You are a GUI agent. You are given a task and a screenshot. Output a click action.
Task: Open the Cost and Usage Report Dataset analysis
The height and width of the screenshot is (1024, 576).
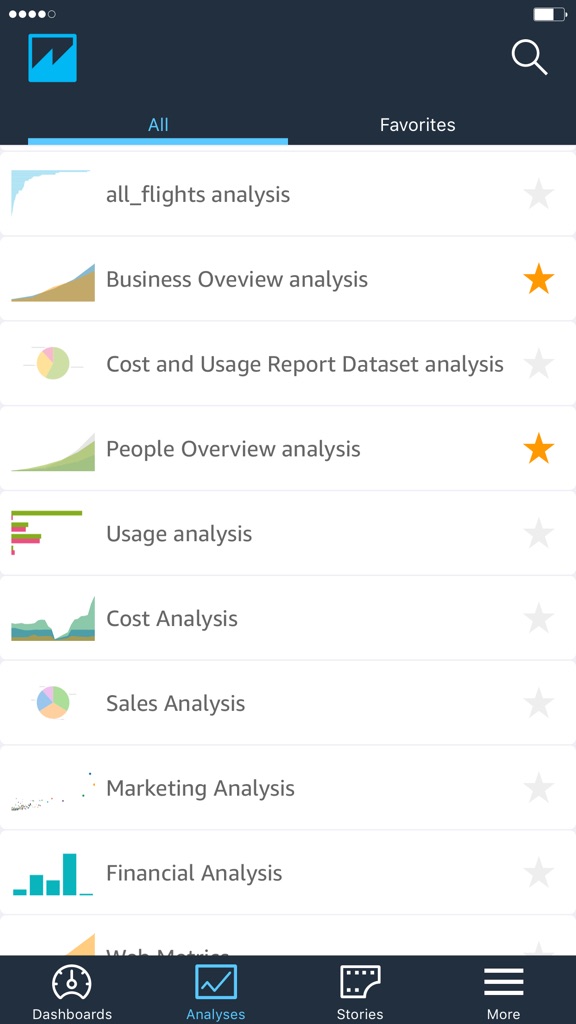[x=304, y=364]
